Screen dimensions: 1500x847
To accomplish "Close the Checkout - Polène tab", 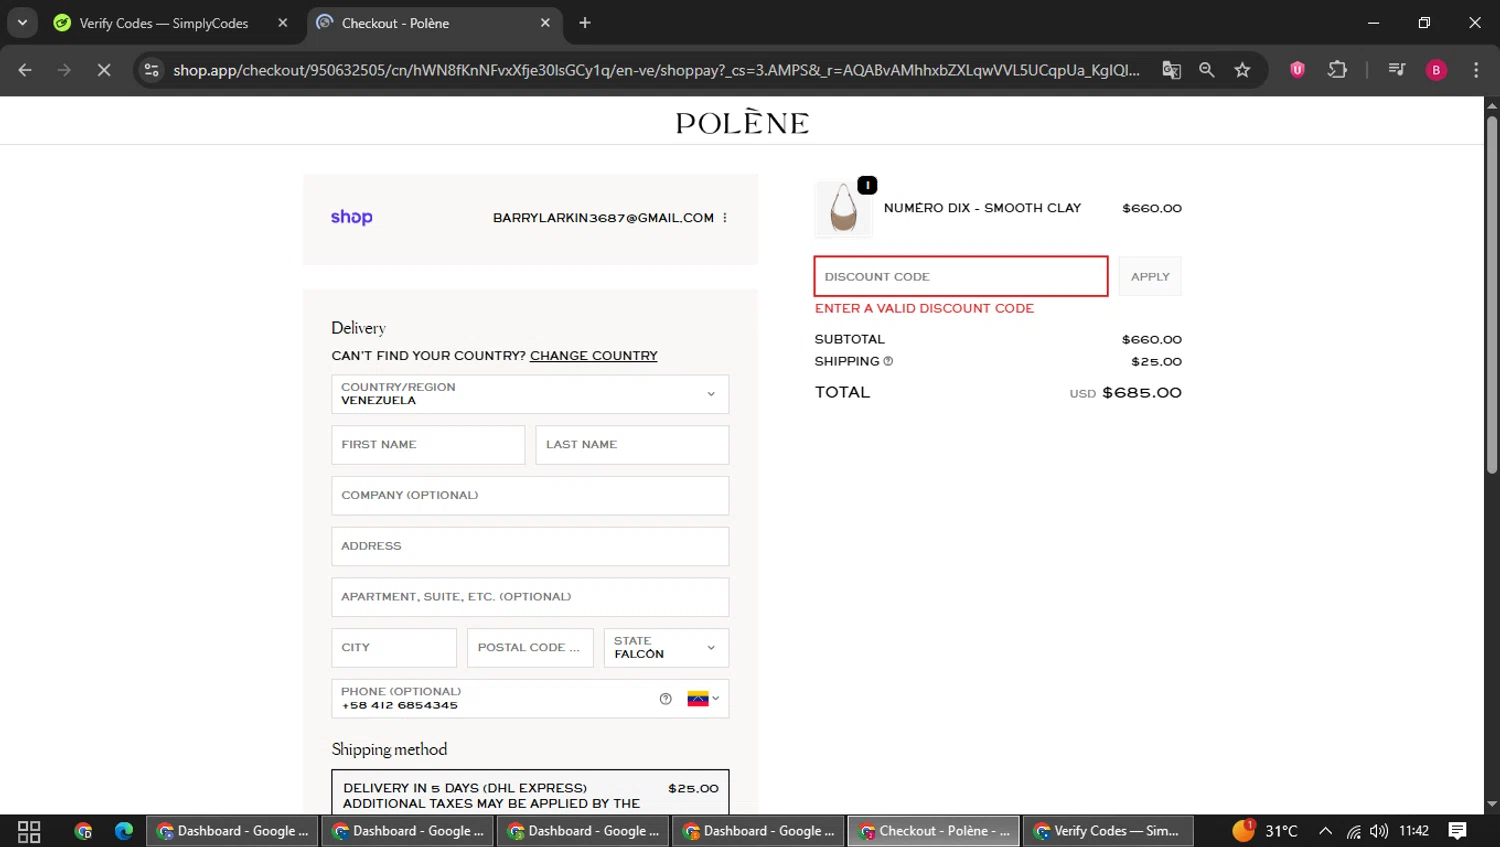I will 545,23.
